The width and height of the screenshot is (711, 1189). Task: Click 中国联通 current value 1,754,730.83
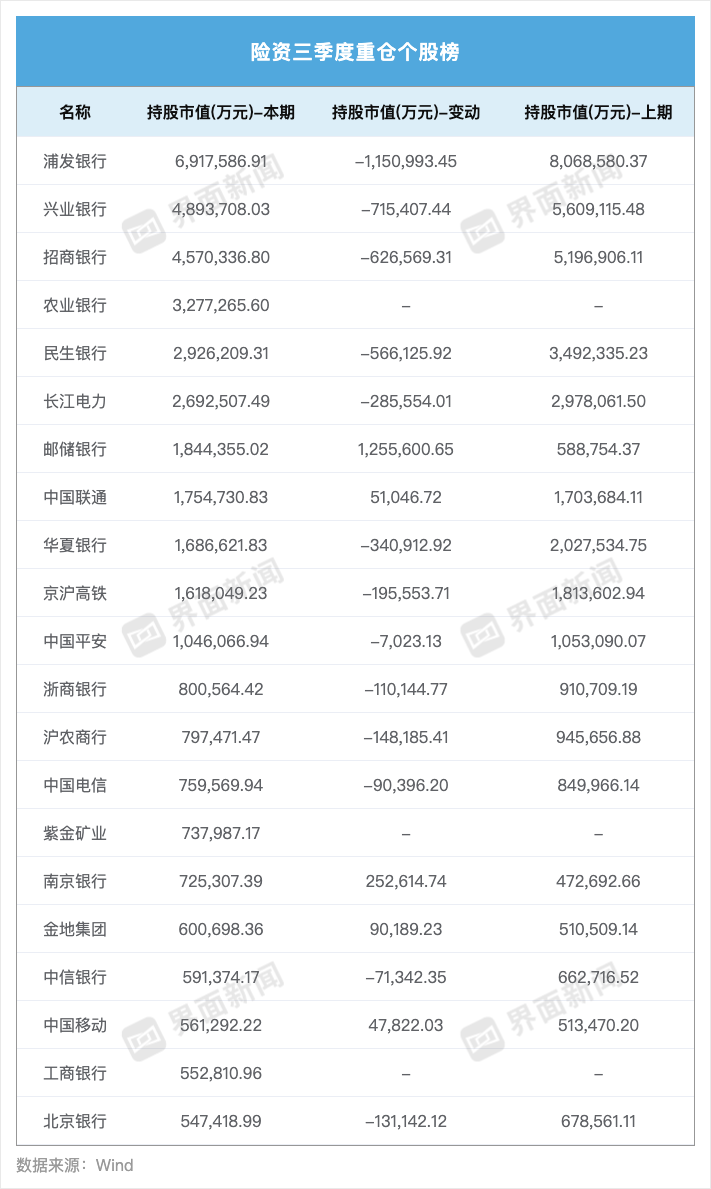221,497
